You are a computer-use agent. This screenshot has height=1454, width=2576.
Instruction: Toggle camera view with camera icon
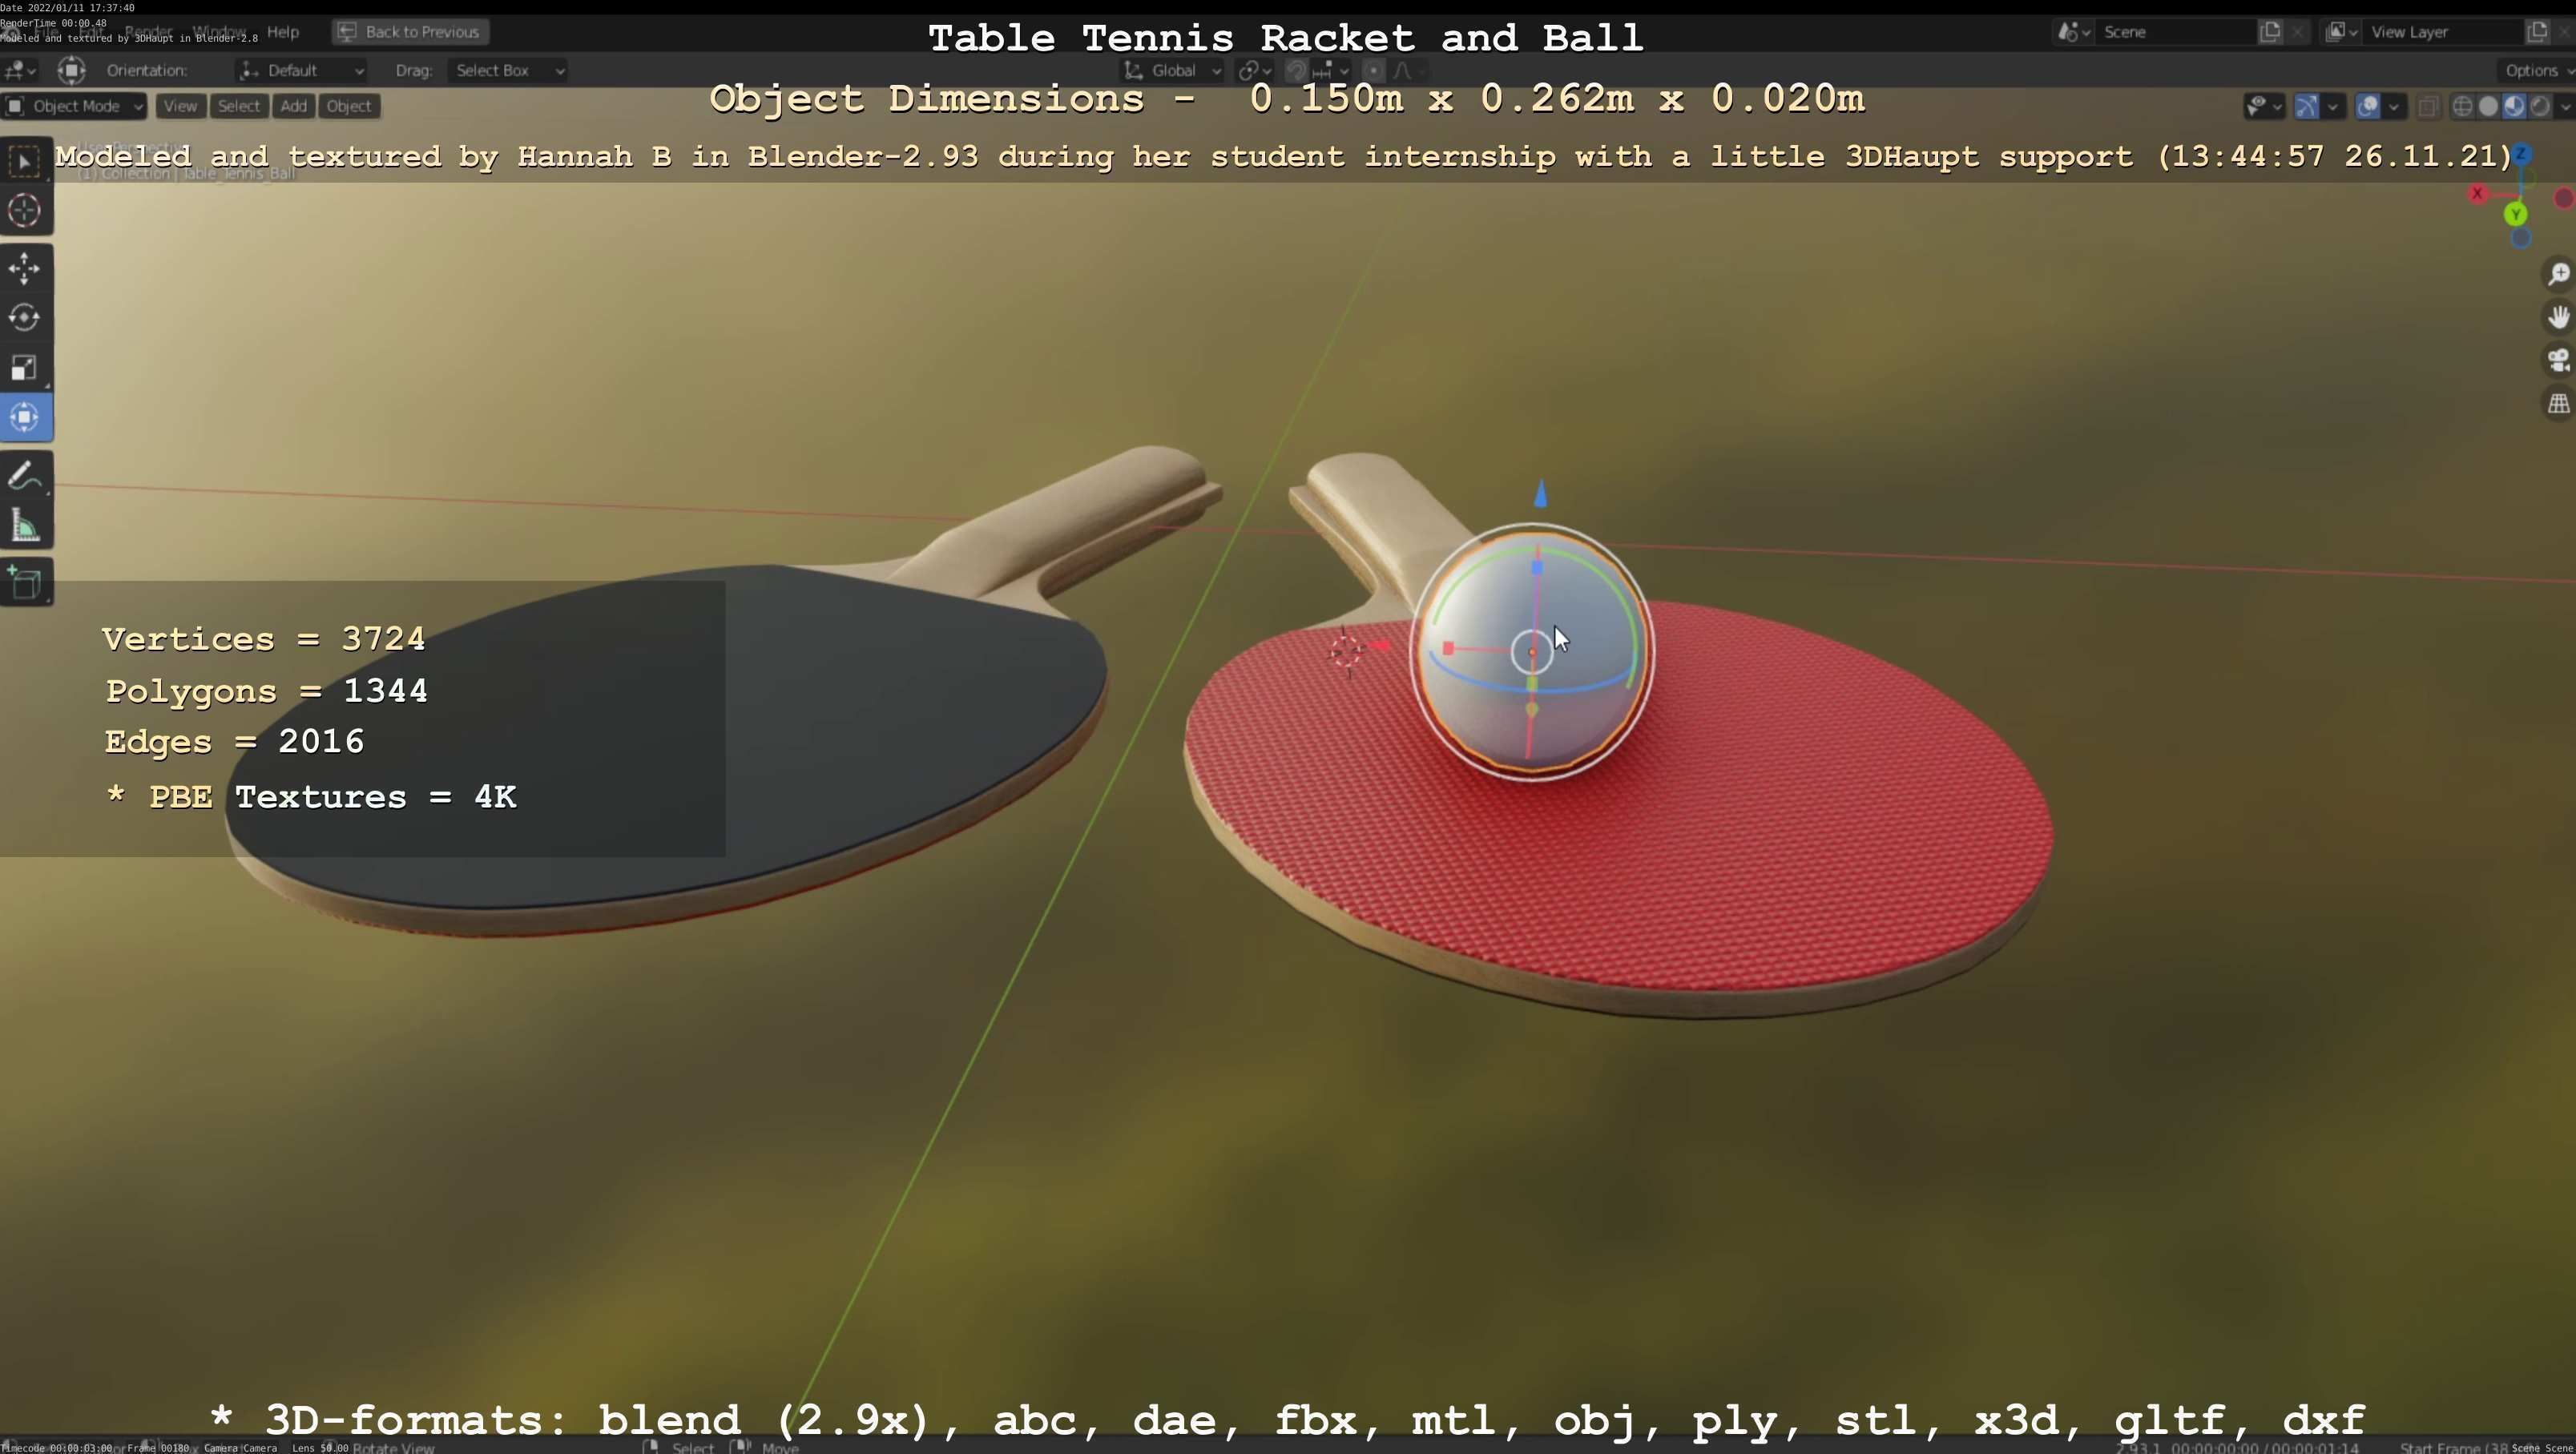pyautogui.click(x=2558, y=360)
